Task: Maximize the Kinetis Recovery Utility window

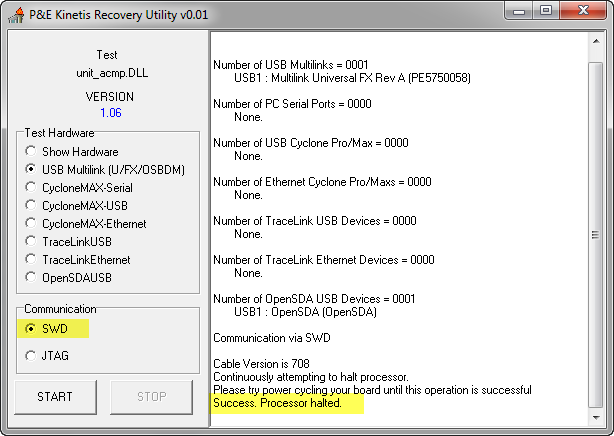Action: coord(547,12)
